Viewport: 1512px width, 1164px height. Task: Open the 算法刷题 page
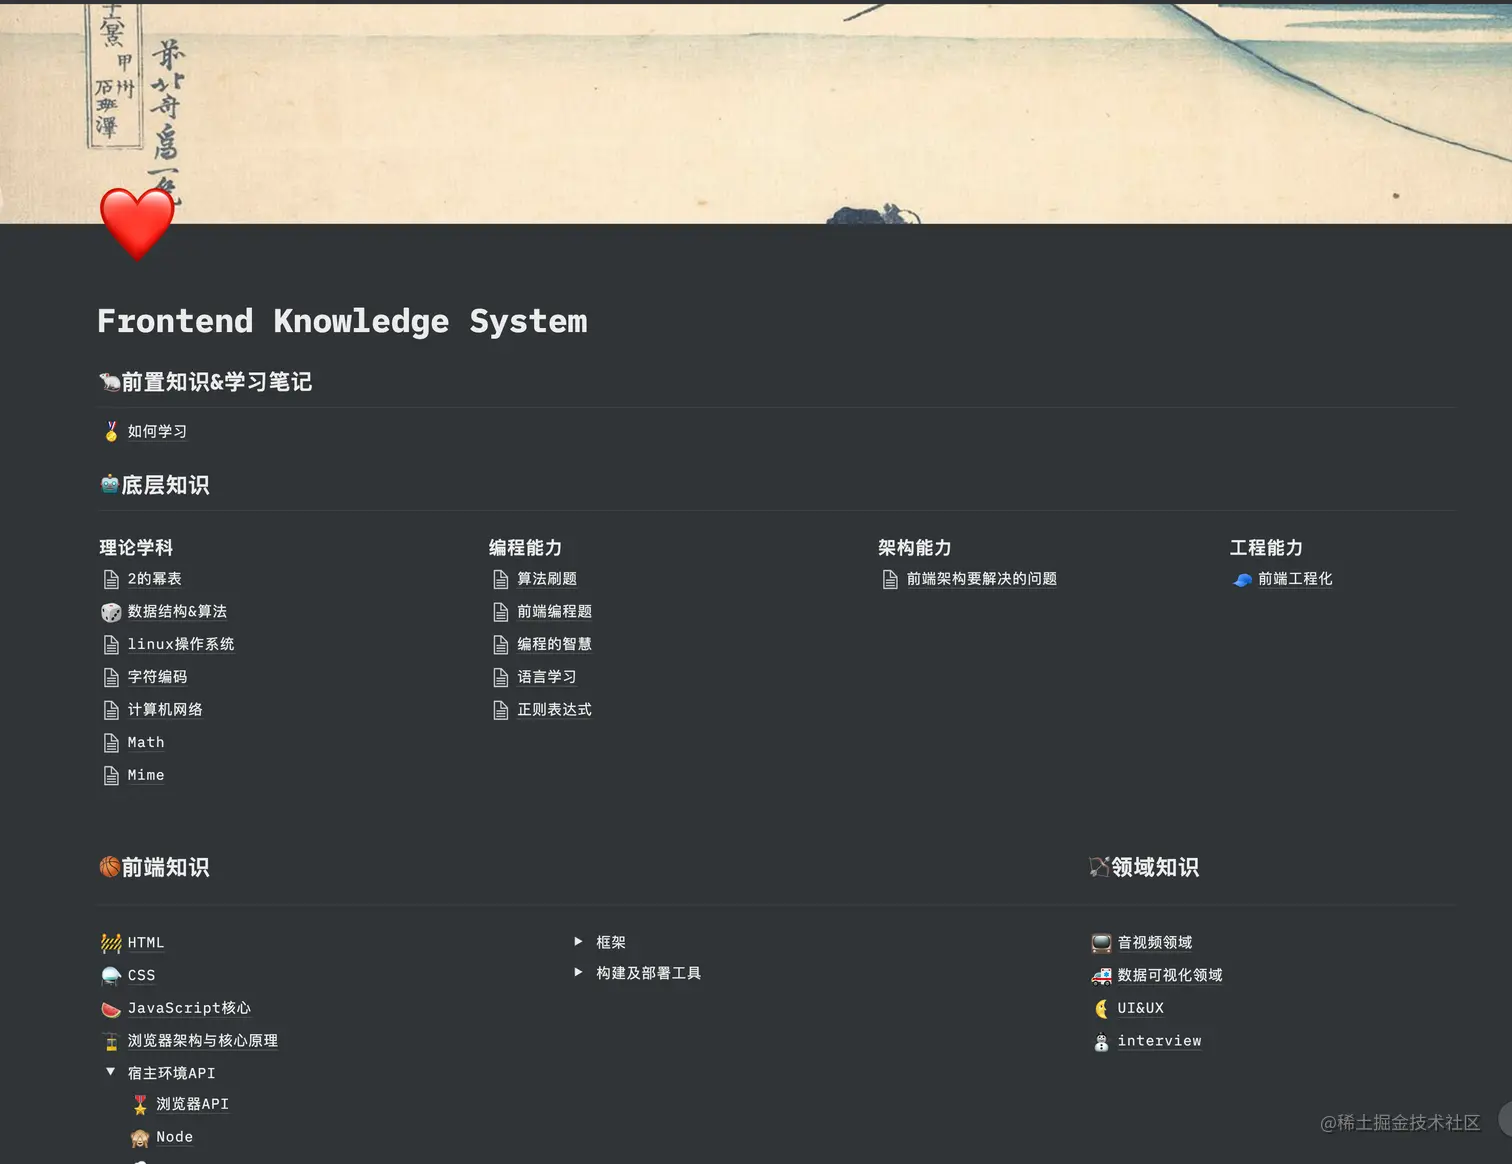[x=547, y=579]
